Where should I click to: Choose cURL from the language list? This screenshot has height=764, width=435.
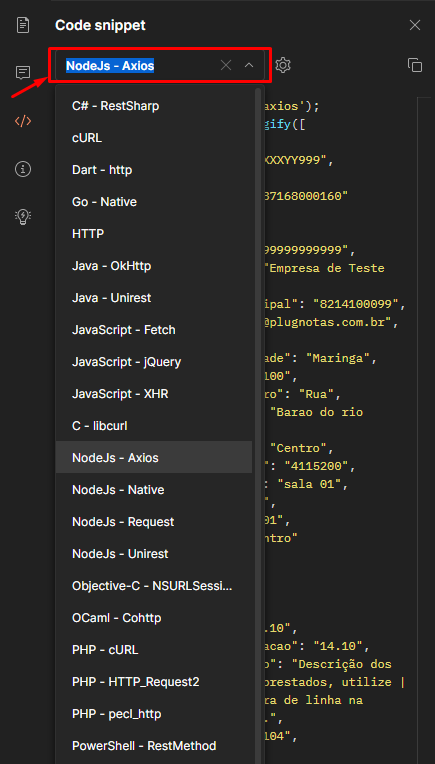[x=154, y=138]
